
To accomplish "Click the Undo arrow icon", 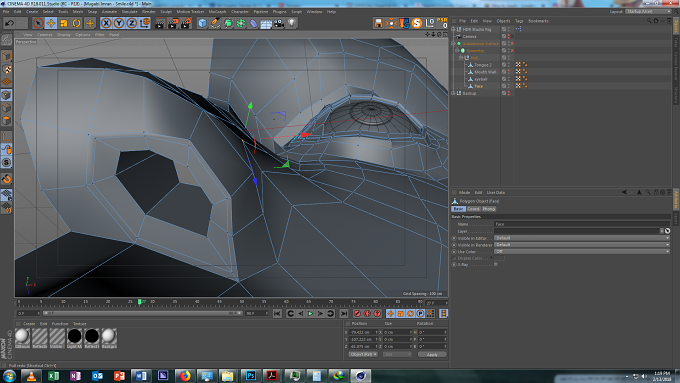I will tap(10, 23).
